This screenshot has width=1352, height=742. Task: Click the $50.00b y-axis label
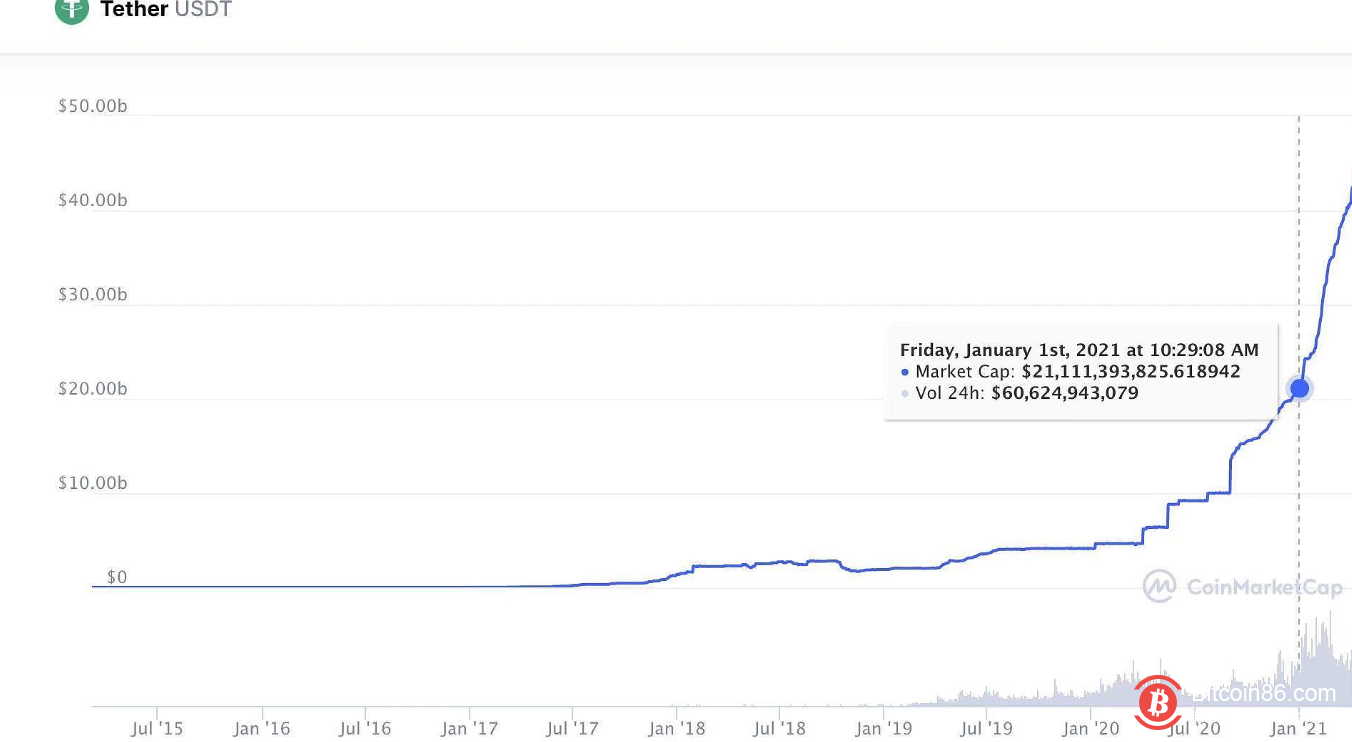click(x=93, y=106)
